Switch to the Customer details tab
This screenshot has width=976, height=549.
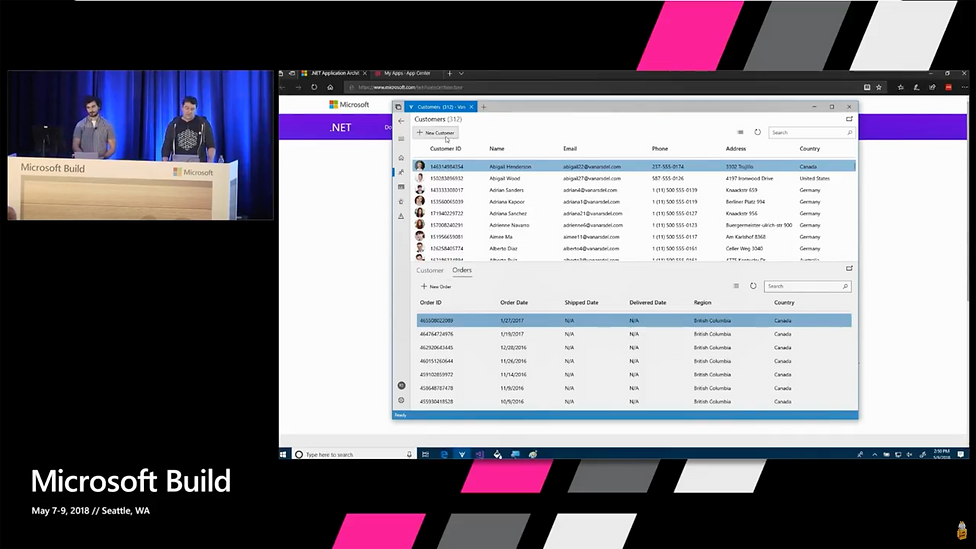429,270
